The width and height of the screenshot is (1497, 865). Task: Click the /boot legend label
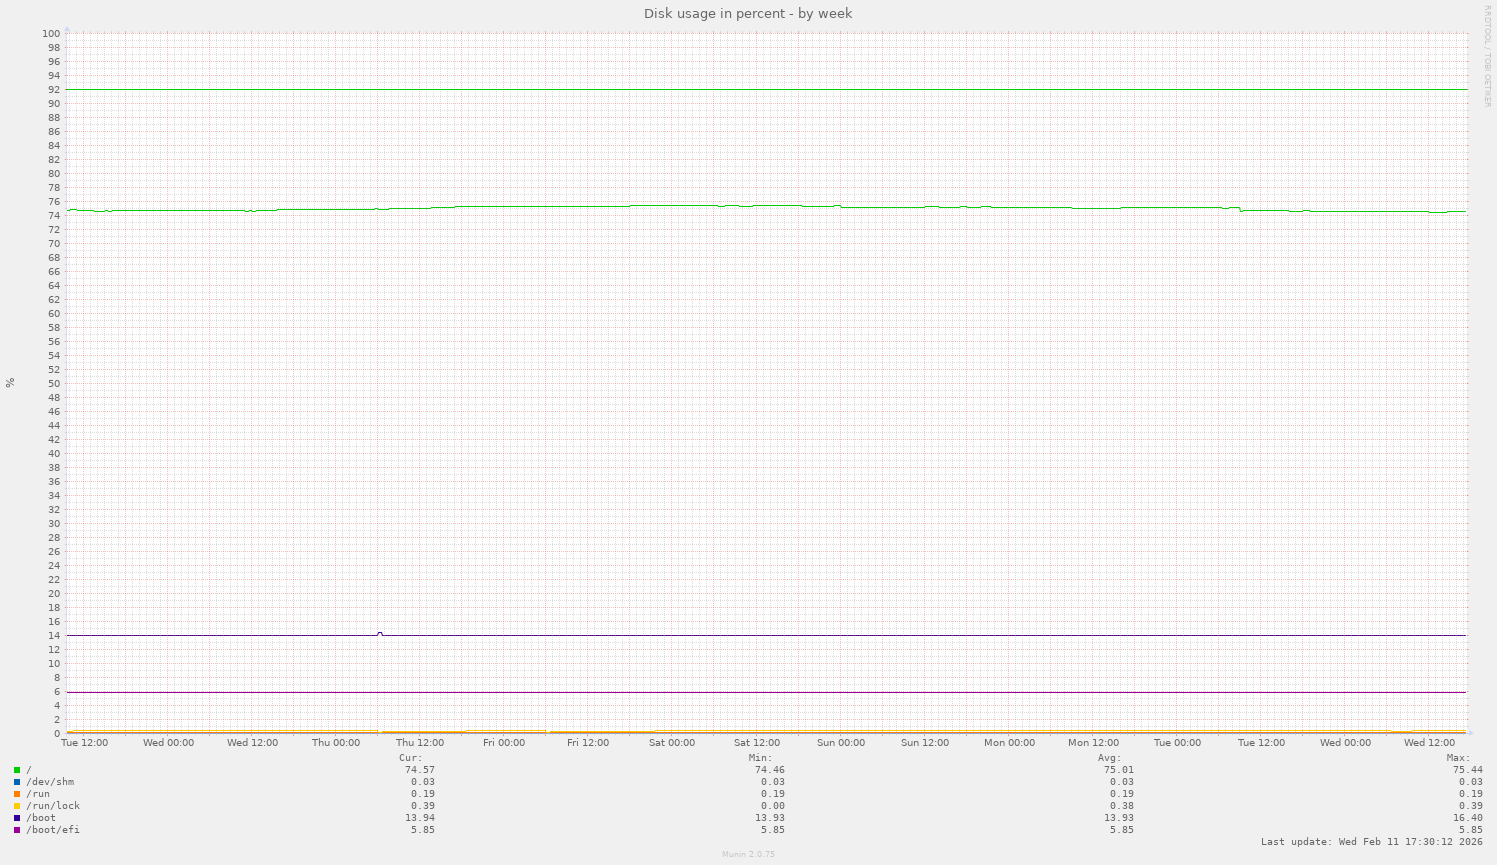tap(40, 817)
